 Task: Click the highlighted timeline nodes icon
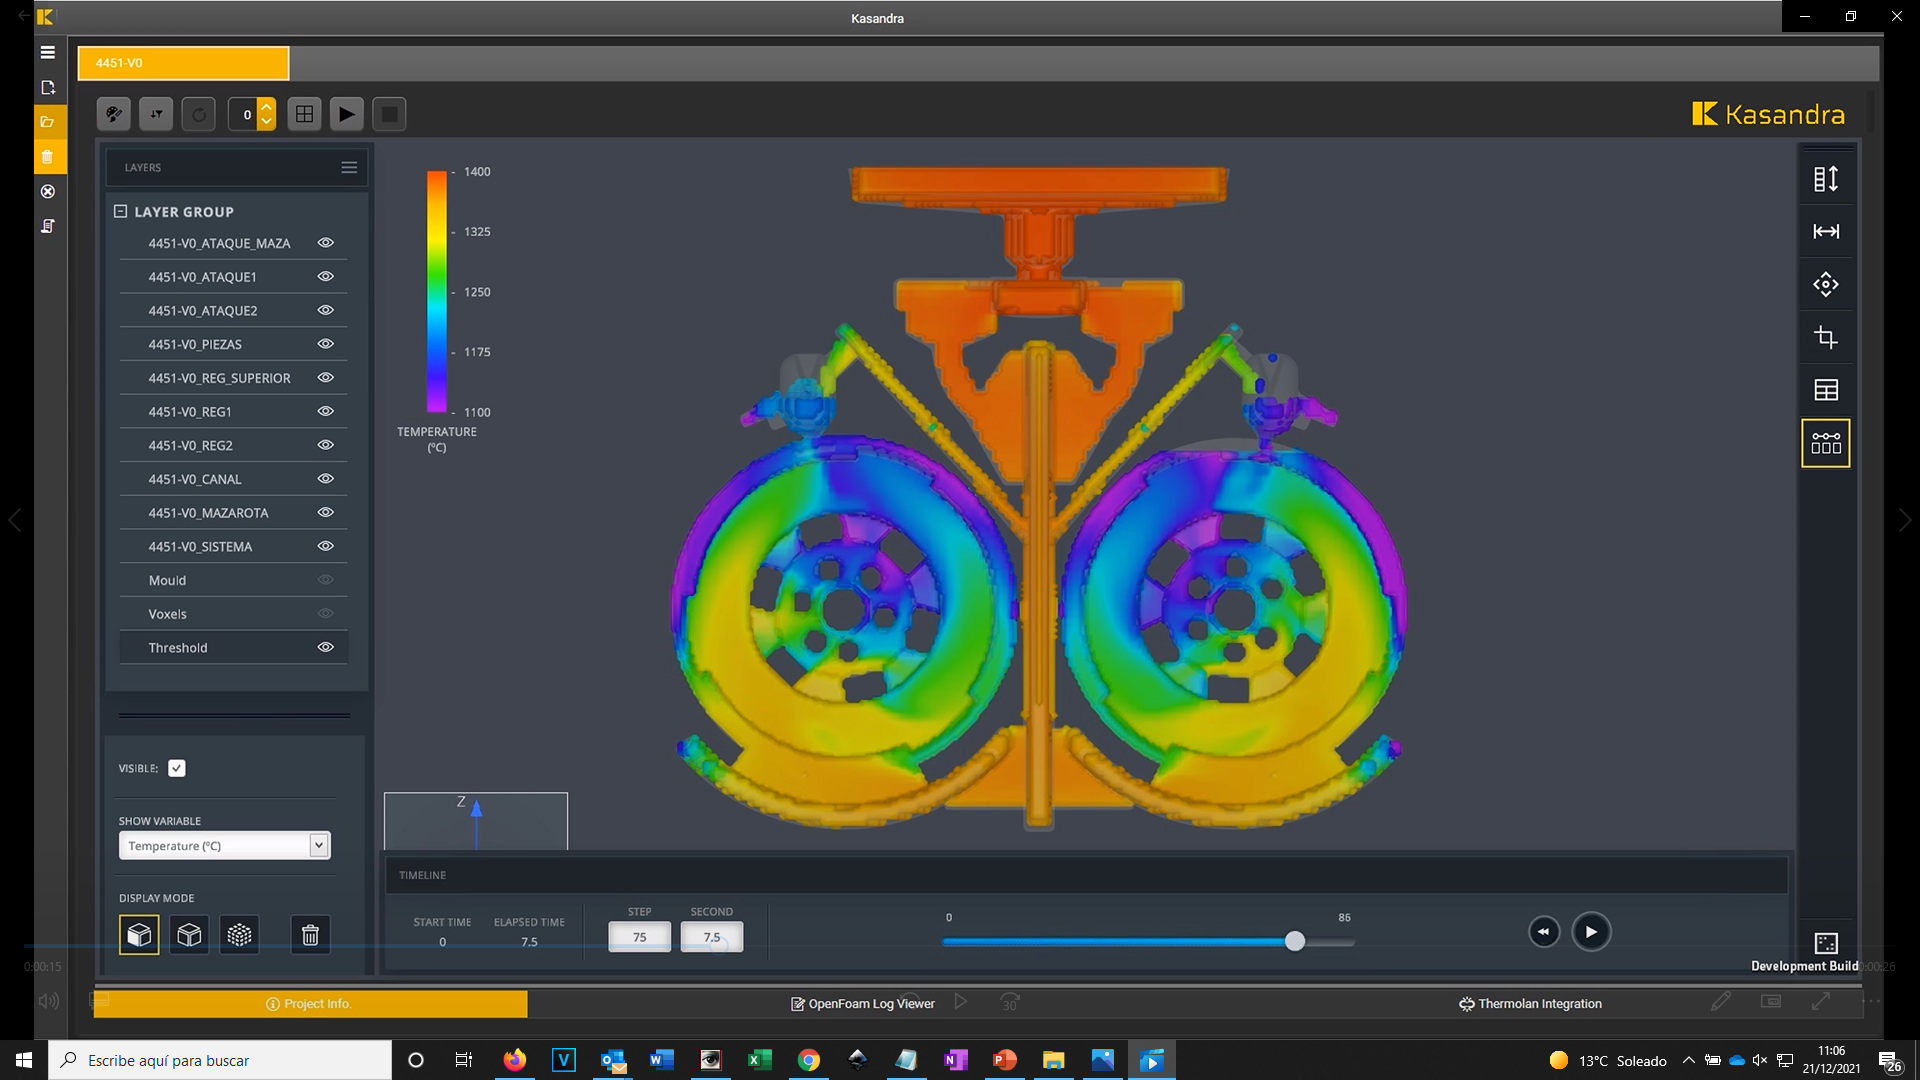tap(1825, 443)
